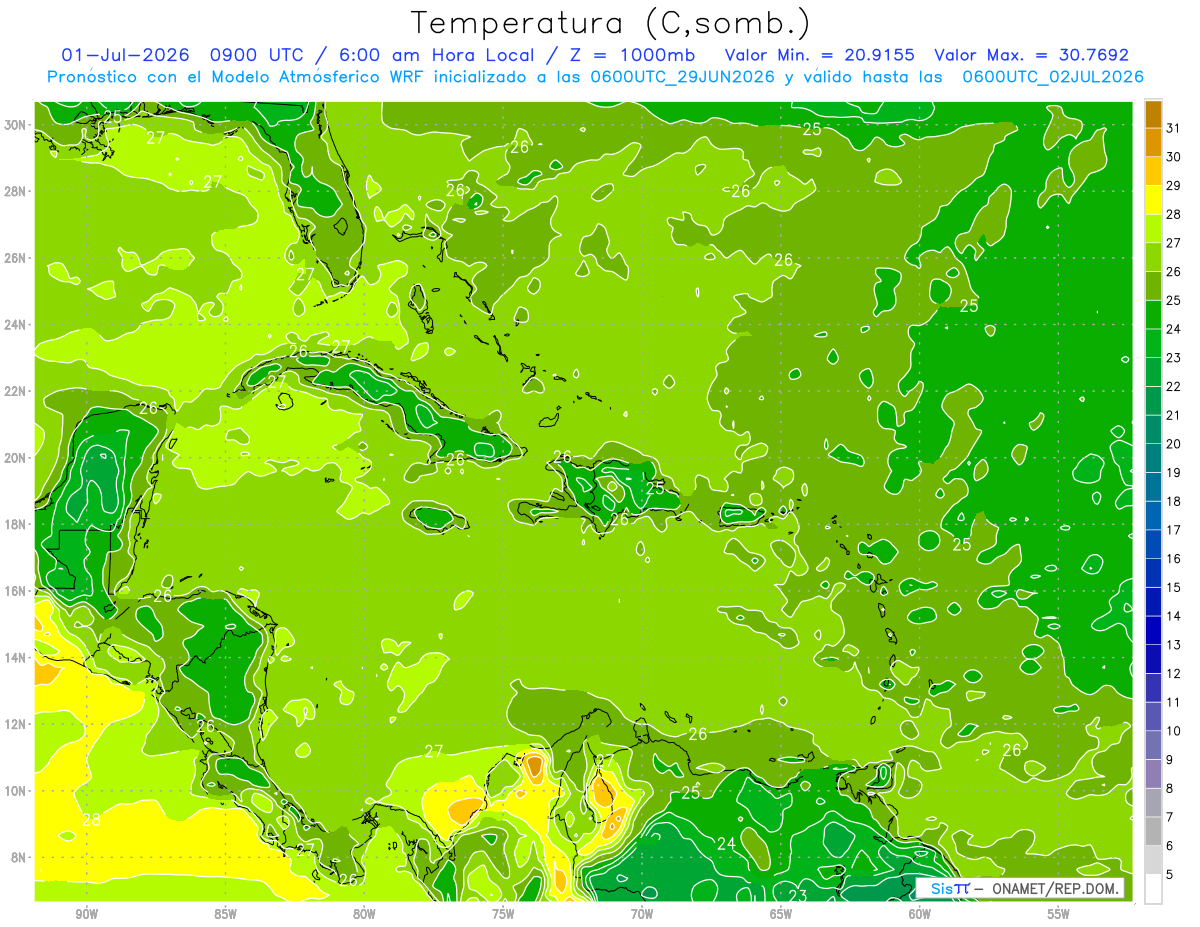Click the 85W longitude axis label

tap(226, 914)
